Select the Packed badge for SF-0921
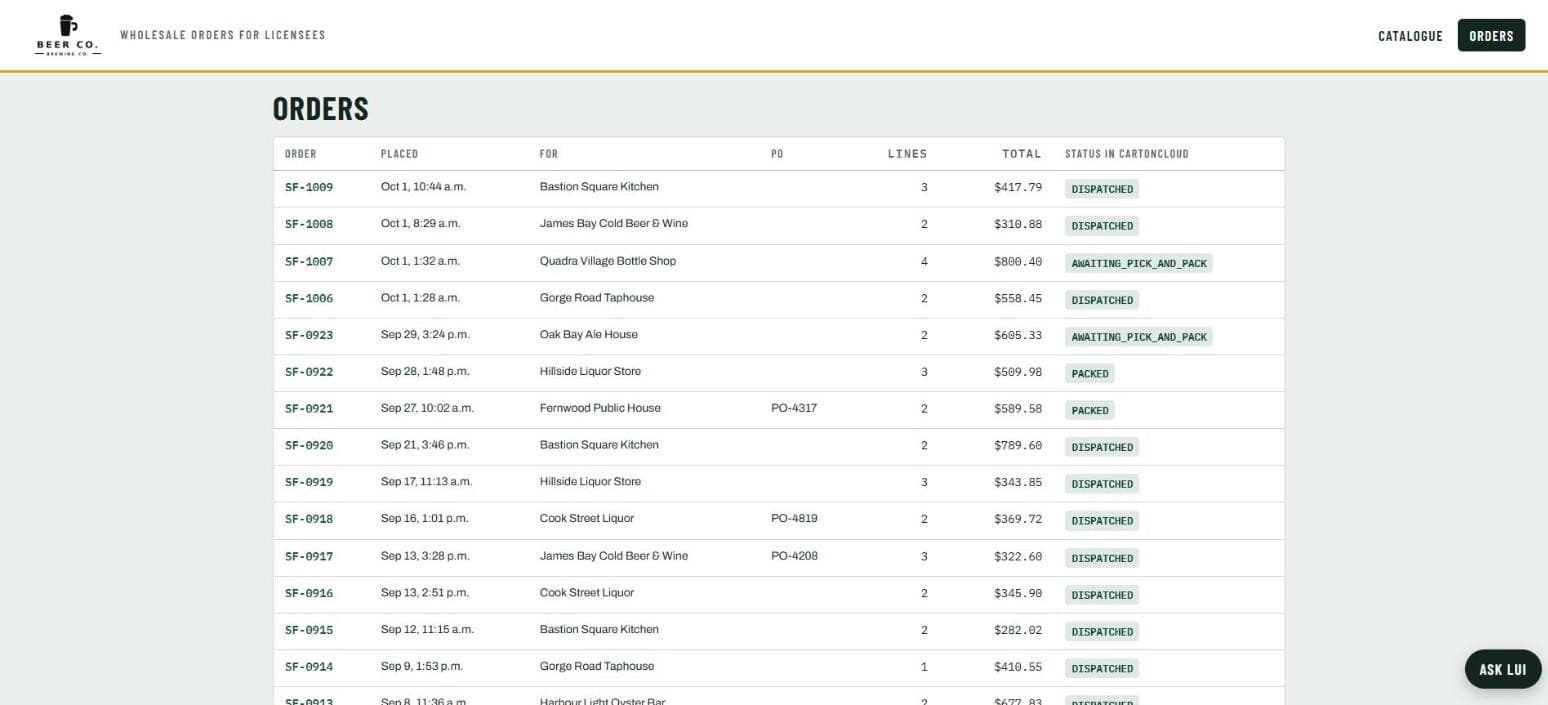Screen dimensions: 1548x705 [x=1090, y=410]
